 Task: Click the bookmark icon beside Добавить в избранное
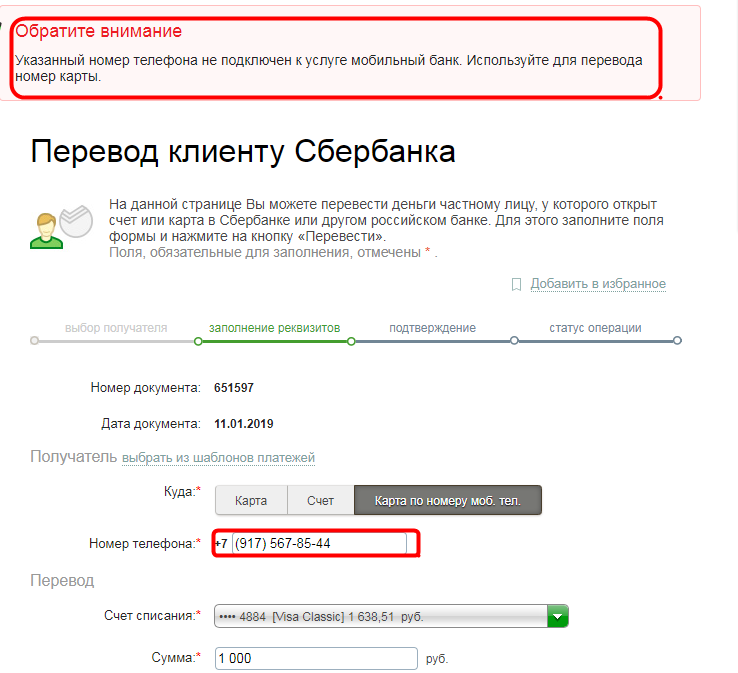(516, 284)
